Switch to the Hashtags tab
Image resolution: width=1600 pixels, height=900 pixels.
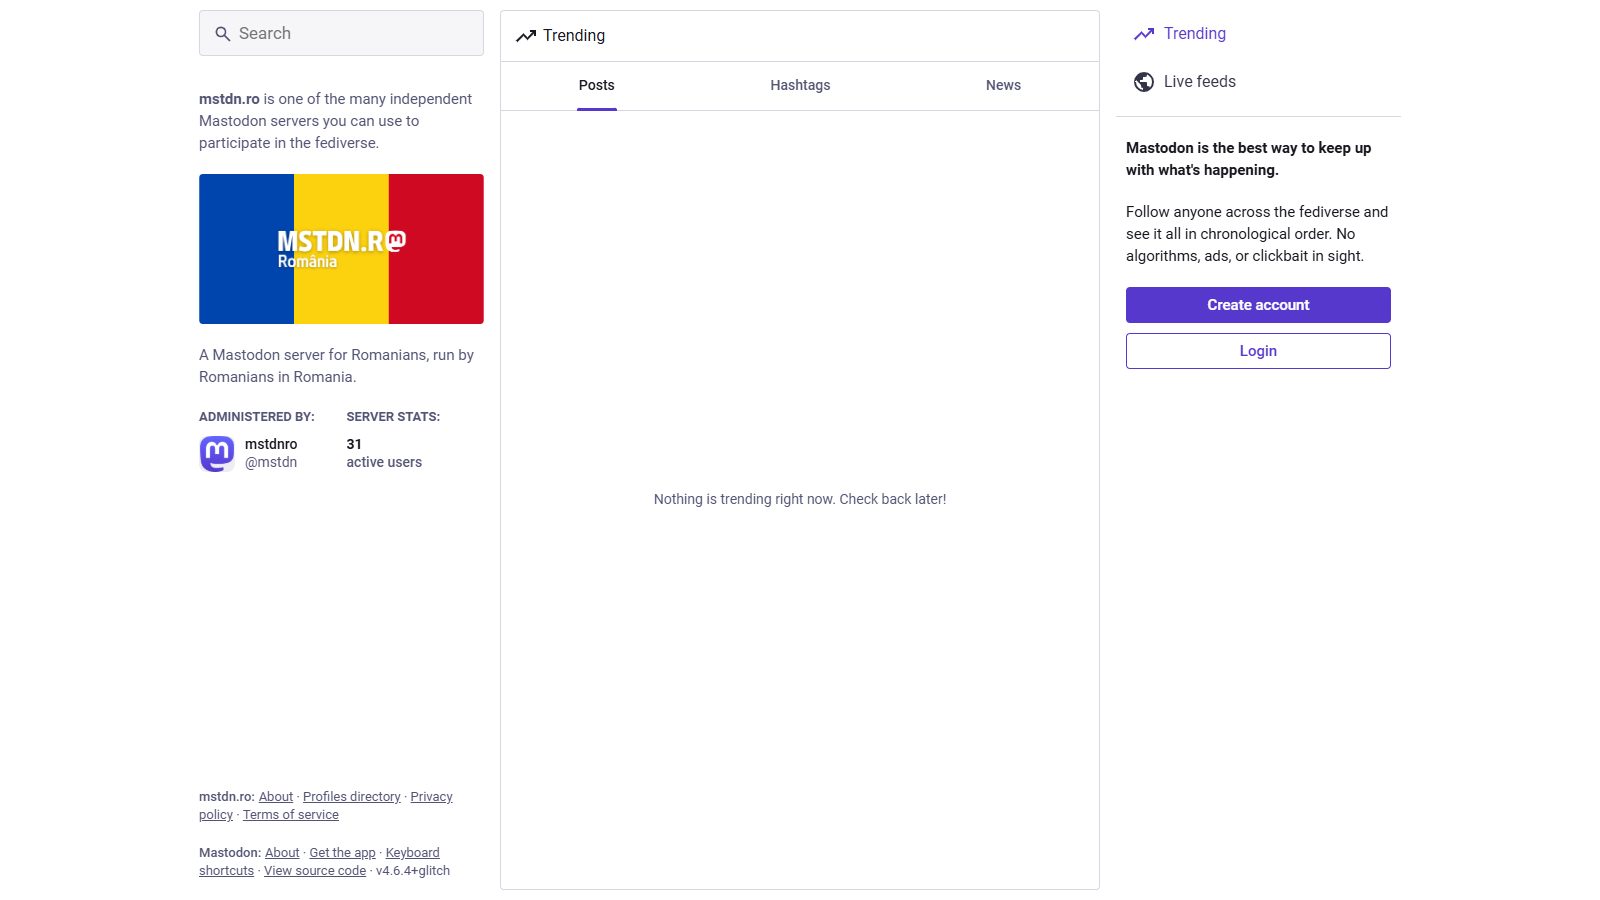[x=800, y=85]
